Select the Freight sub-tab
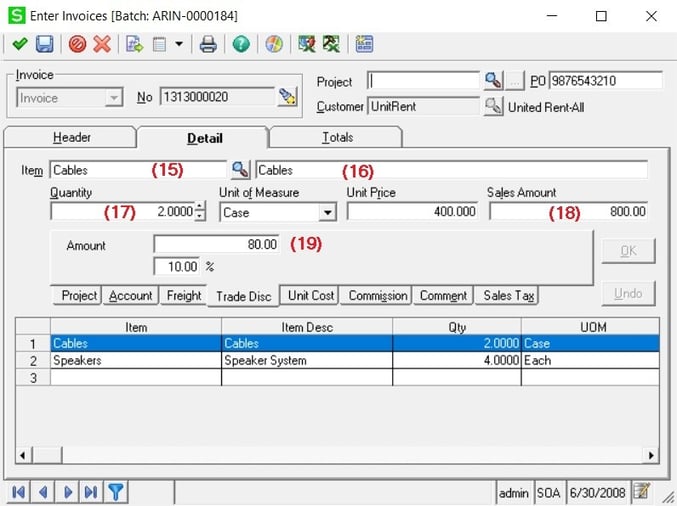 pos(184,296)
